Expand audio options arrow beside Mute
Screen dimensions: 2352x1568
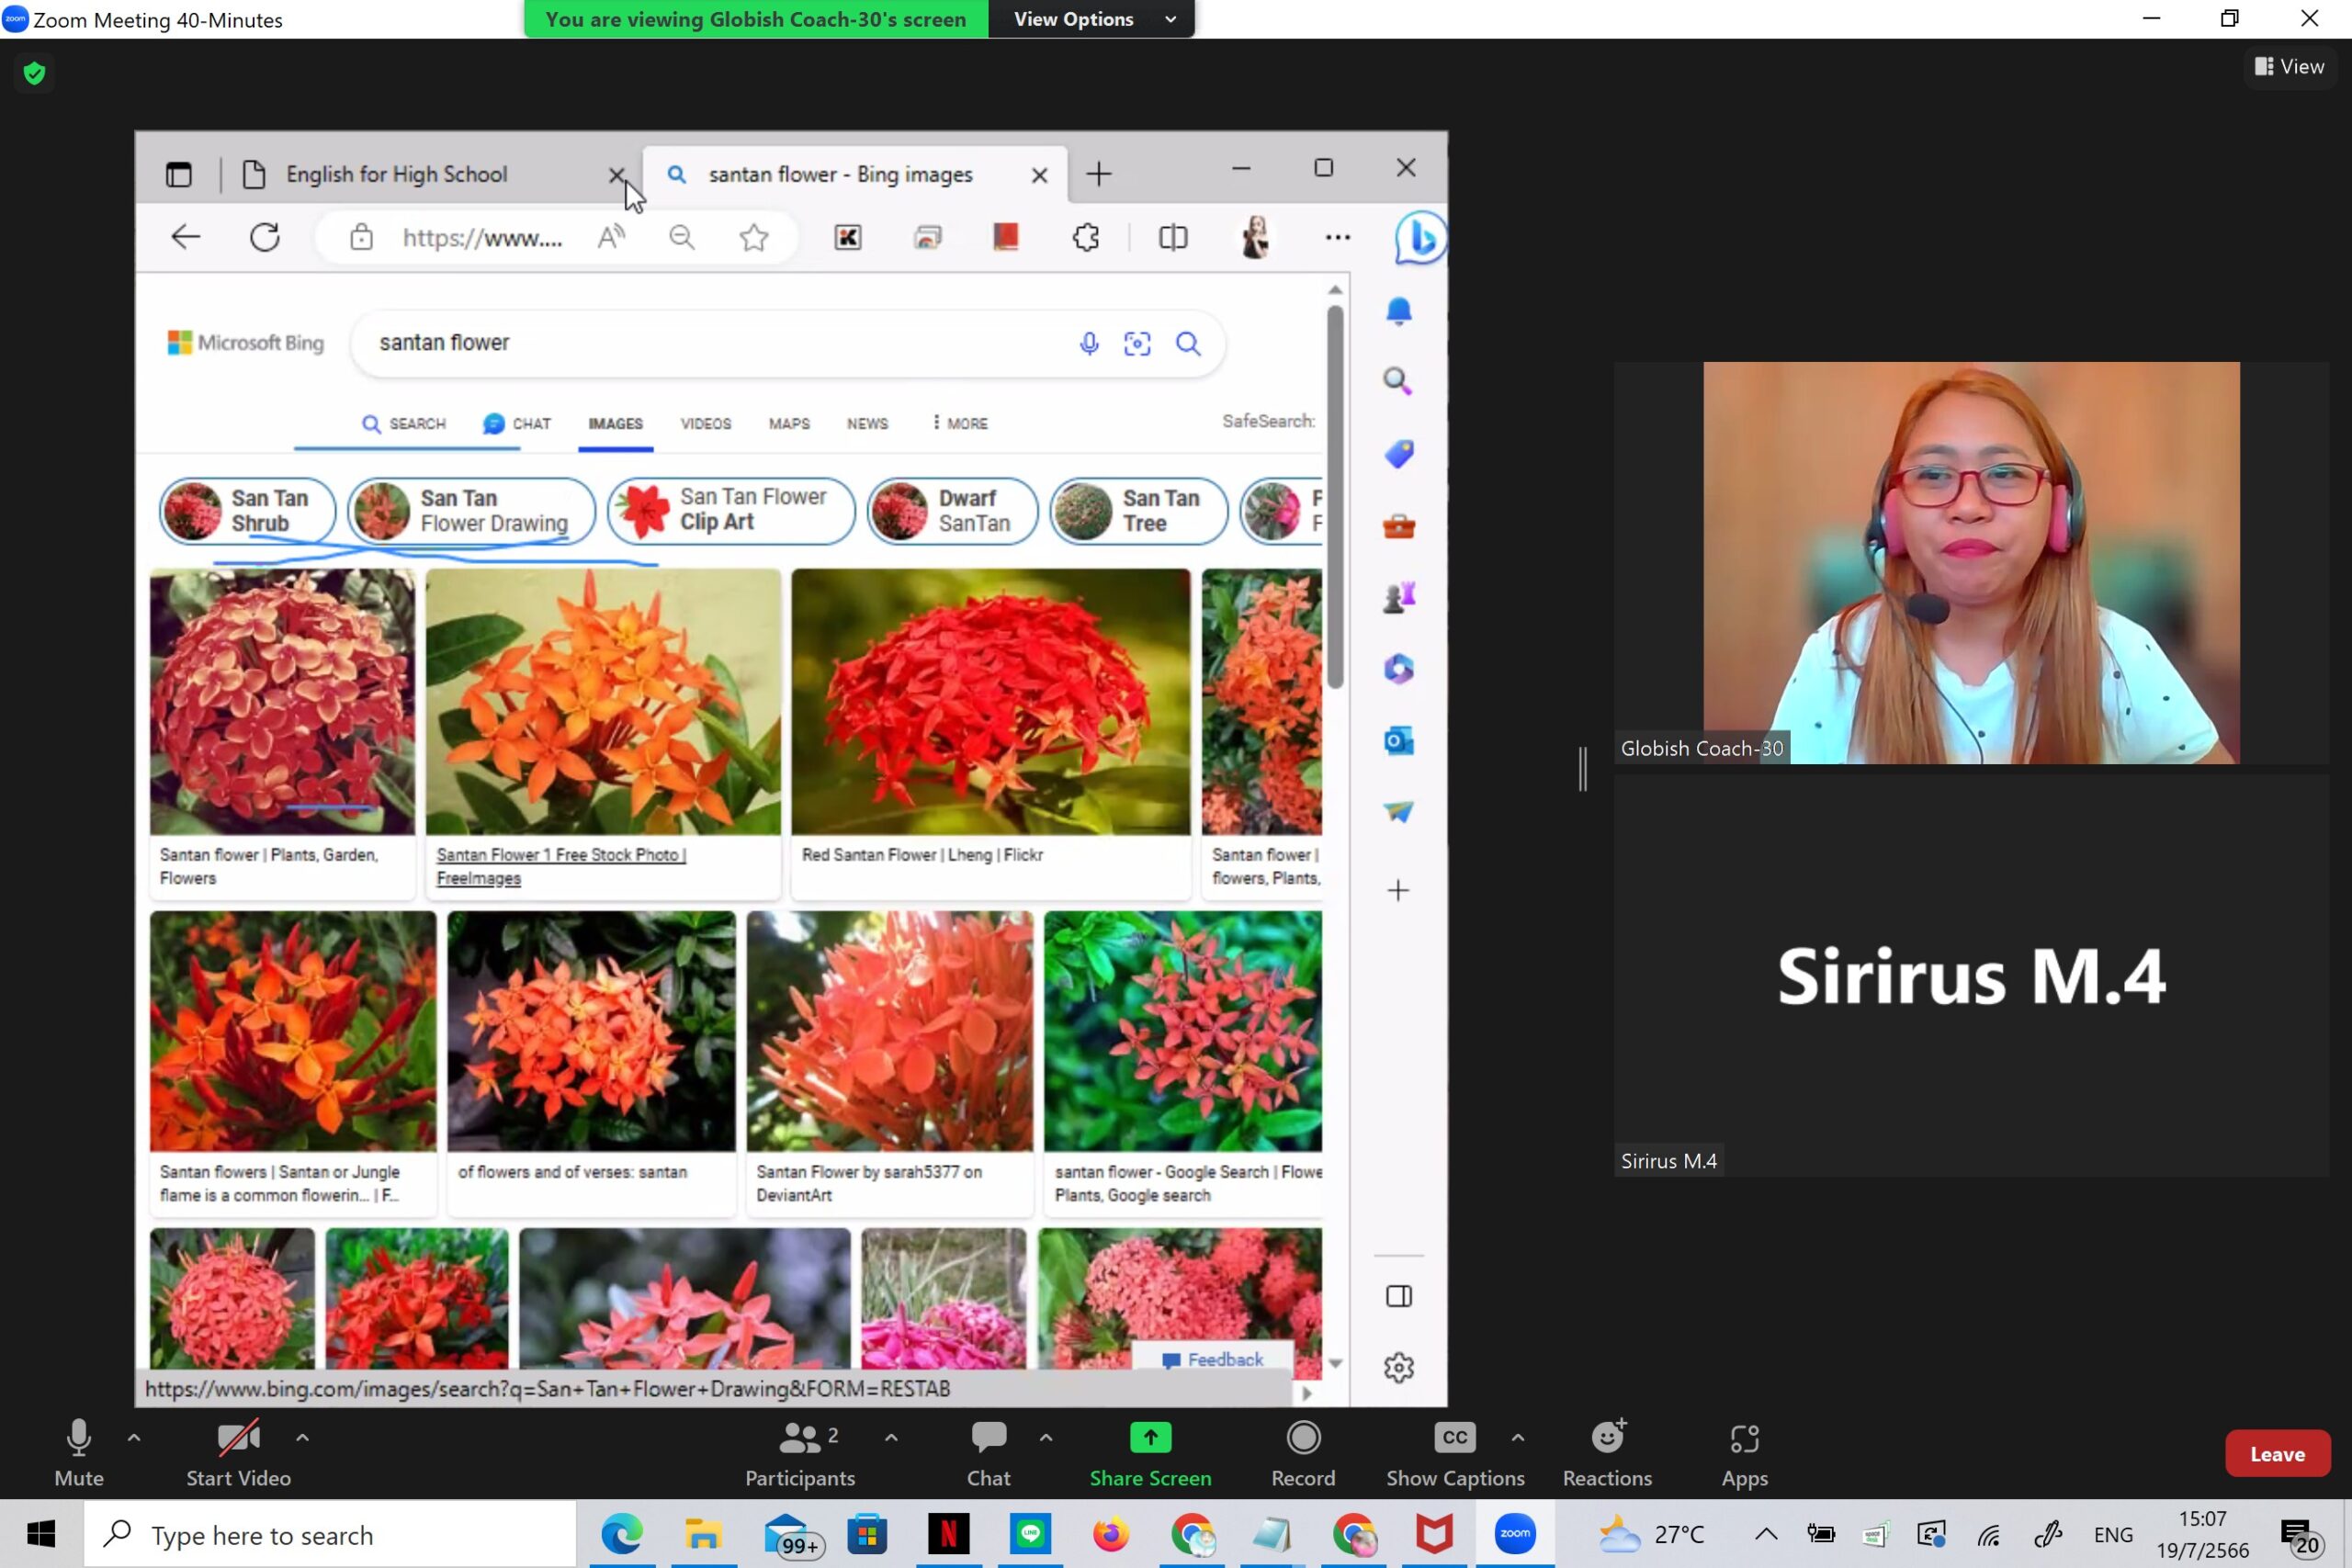coord(134,1437)
